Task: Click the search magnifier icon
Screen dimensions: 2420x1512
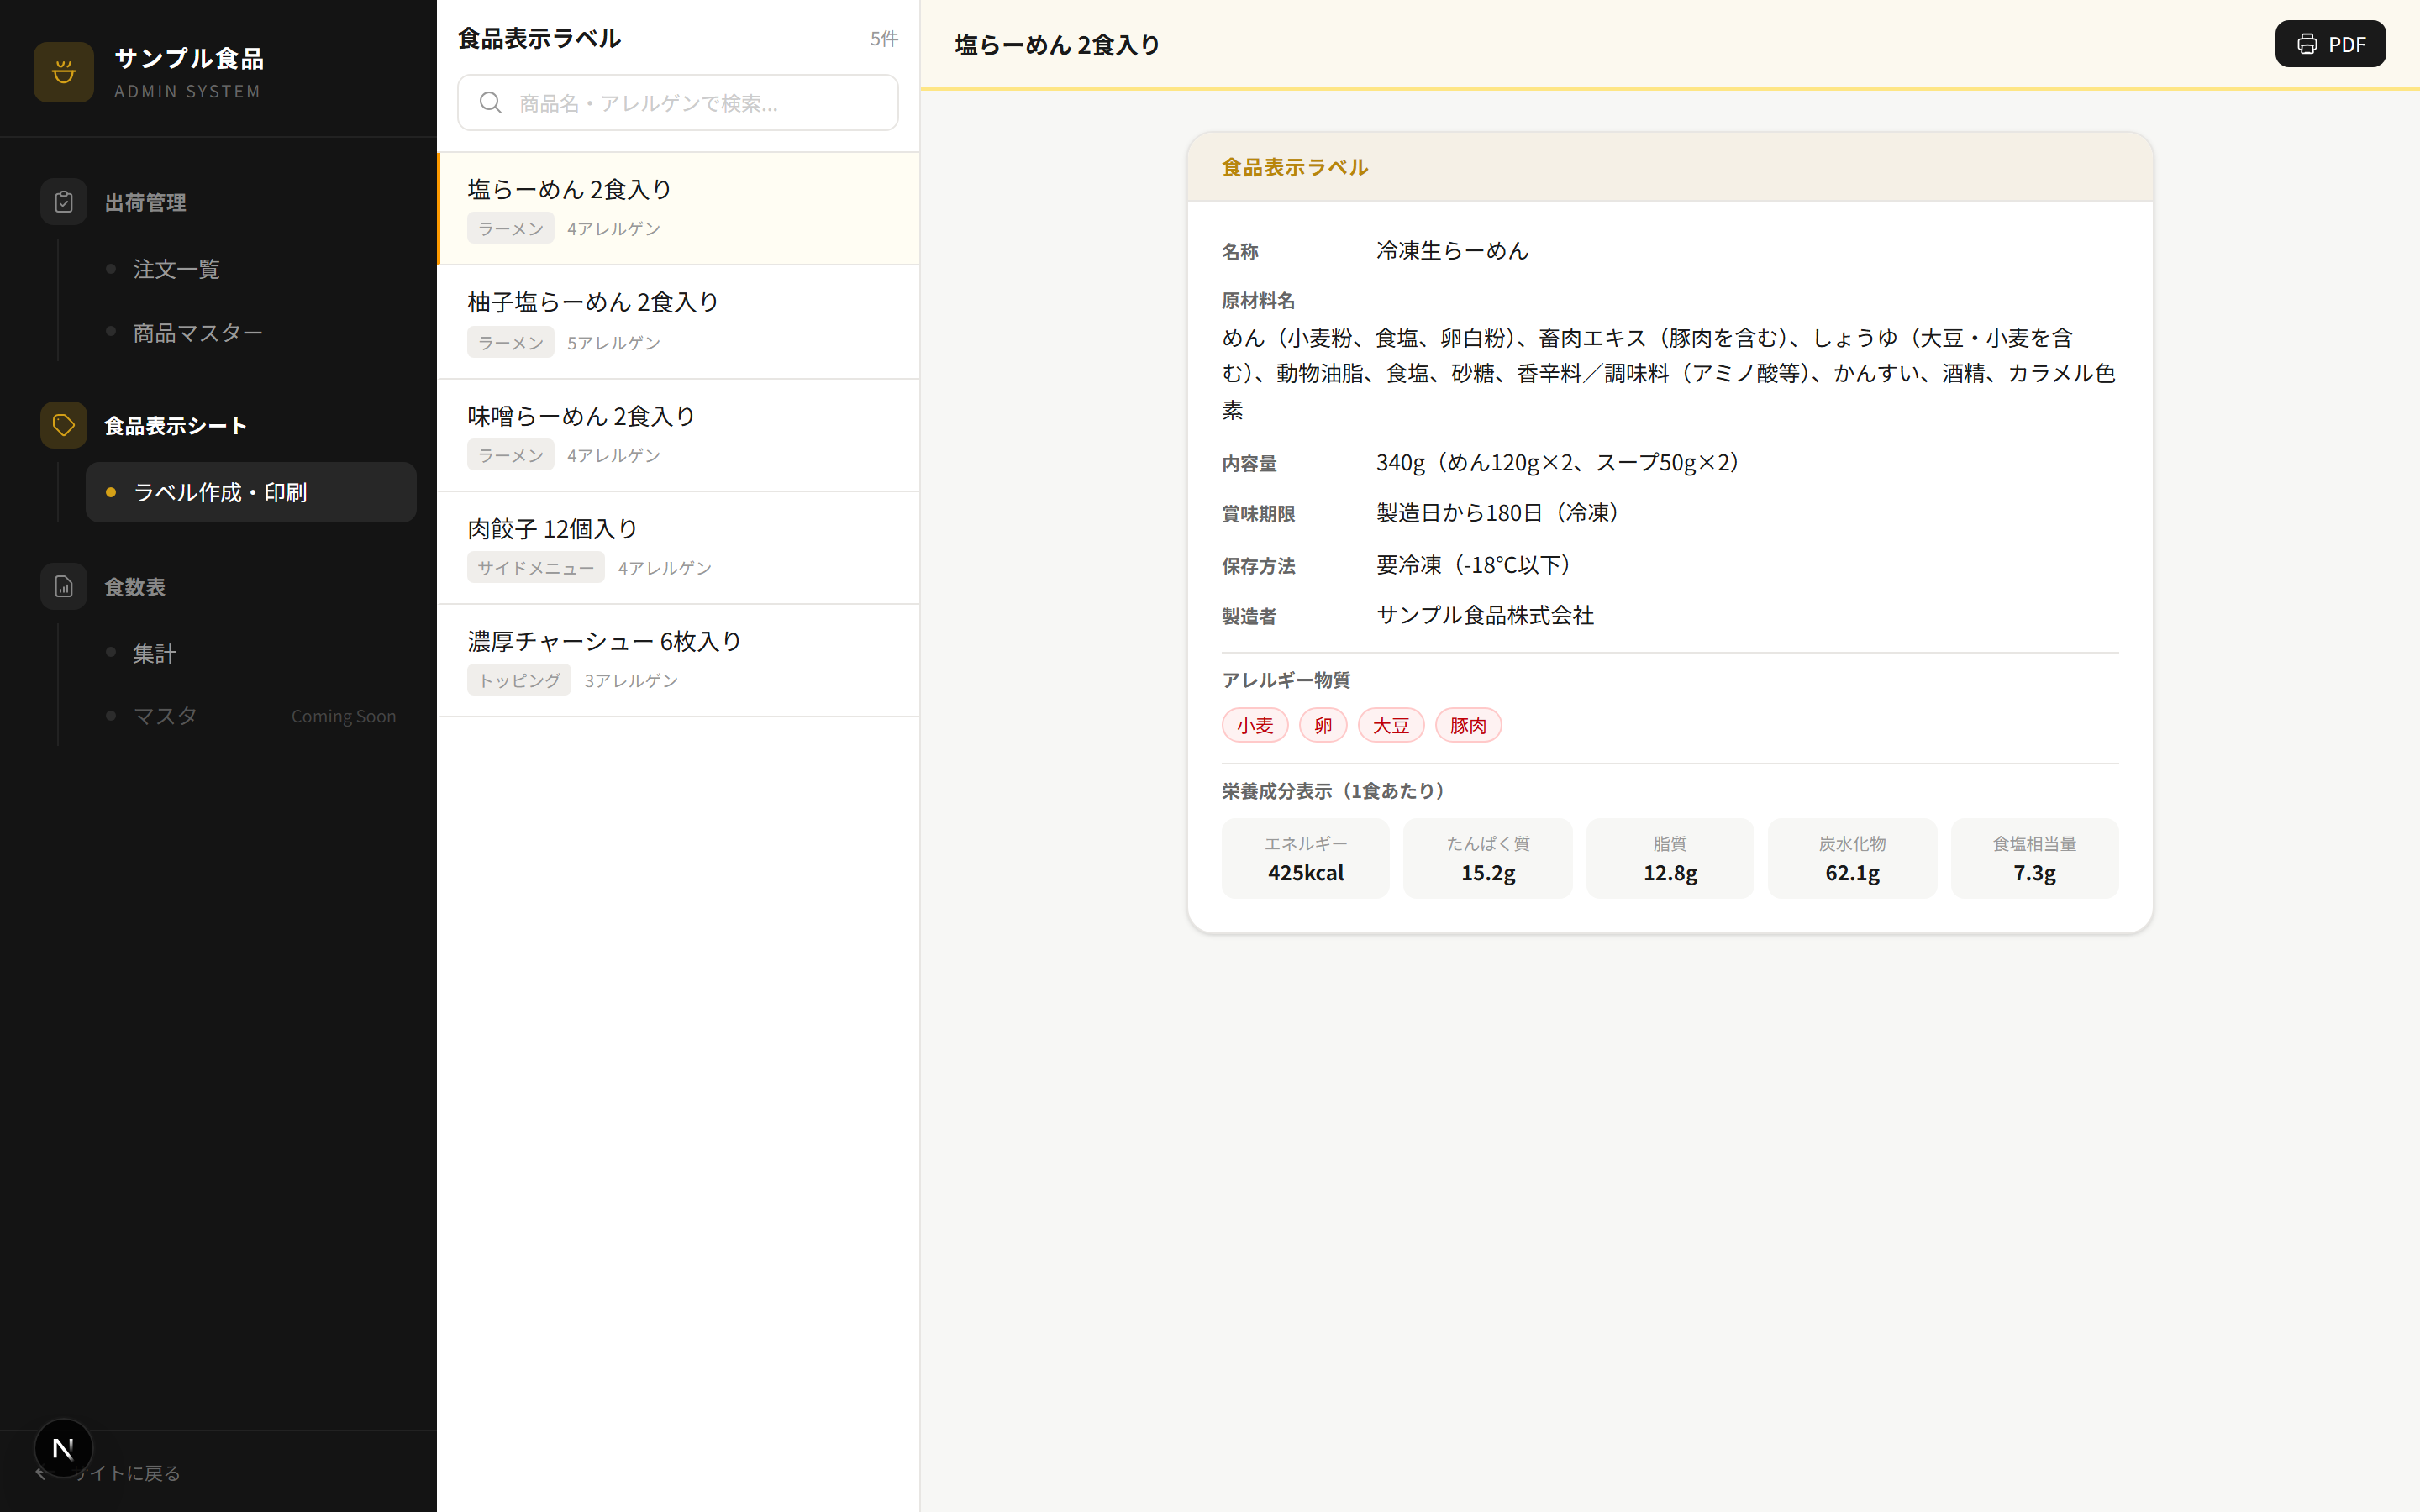Action: pos(490,103)
